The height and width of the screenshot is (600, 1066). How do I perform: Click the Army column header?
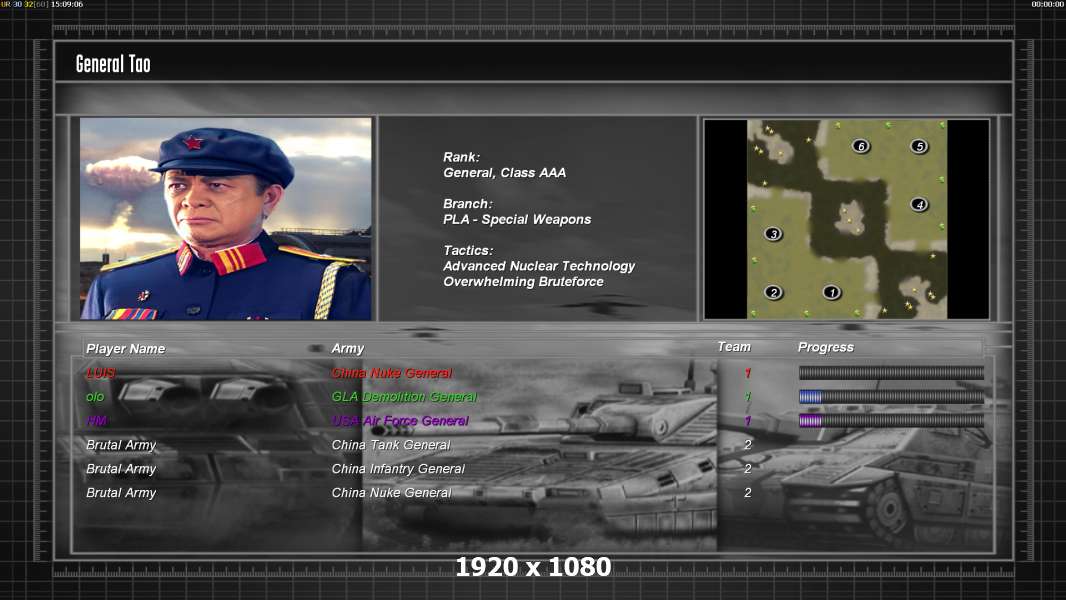[x=347, y=349]
